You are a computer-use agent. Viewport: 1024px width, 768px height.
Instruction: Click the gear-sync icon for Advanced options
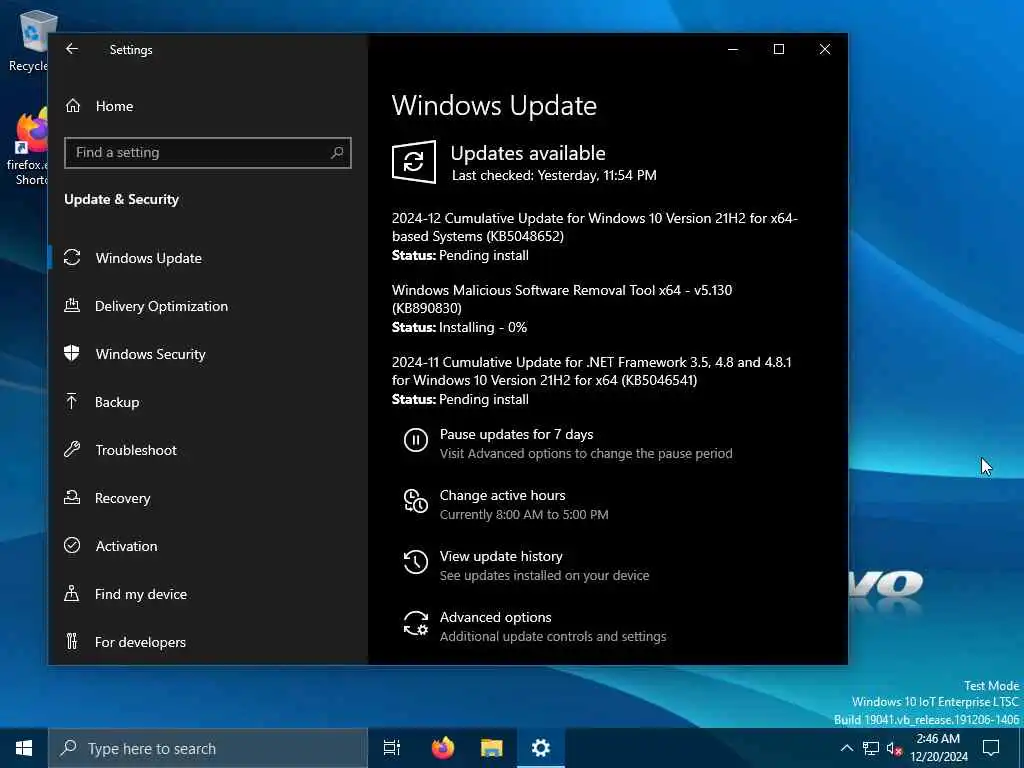pos(415,623)
